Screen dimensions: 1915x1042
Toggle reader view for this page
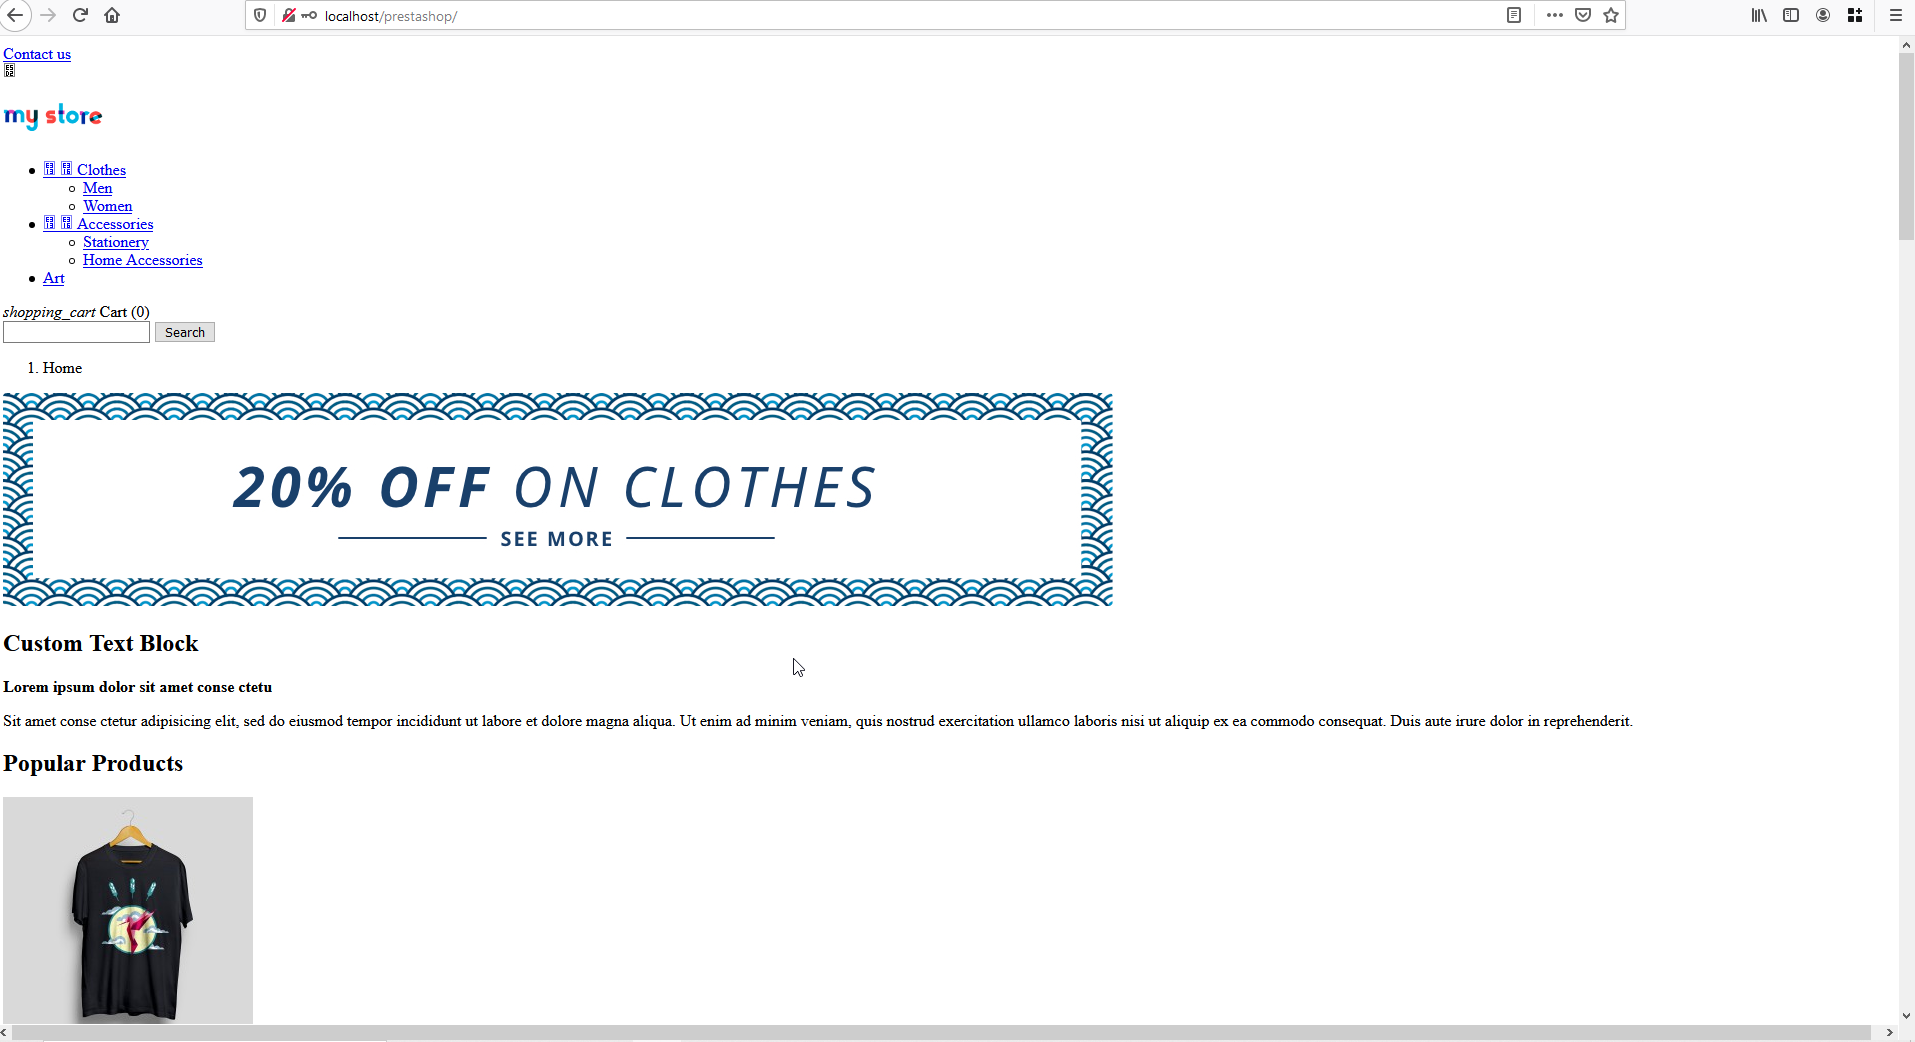[1513, 15]
